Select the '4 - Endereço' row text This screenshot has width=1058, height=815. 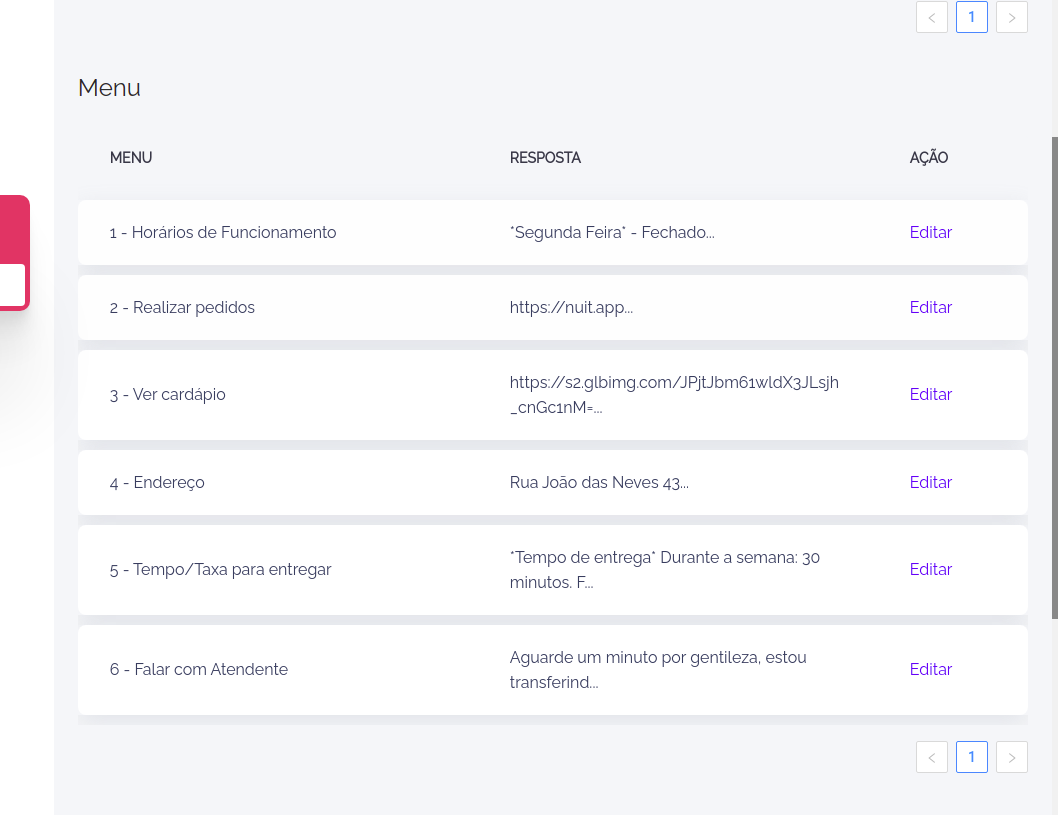click(x=157, y=482)
